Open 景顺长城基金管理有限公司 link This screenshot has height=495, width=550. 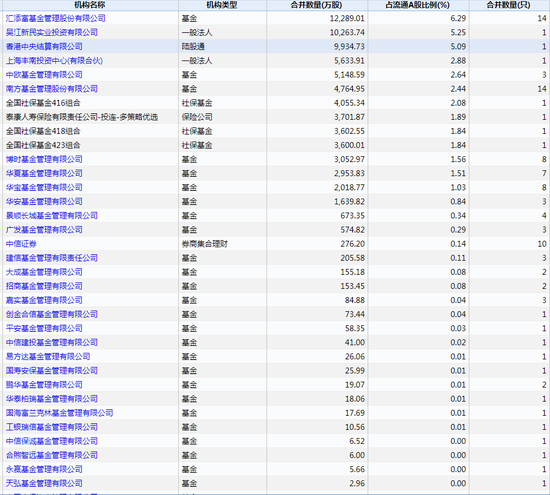tap(52, 215)
